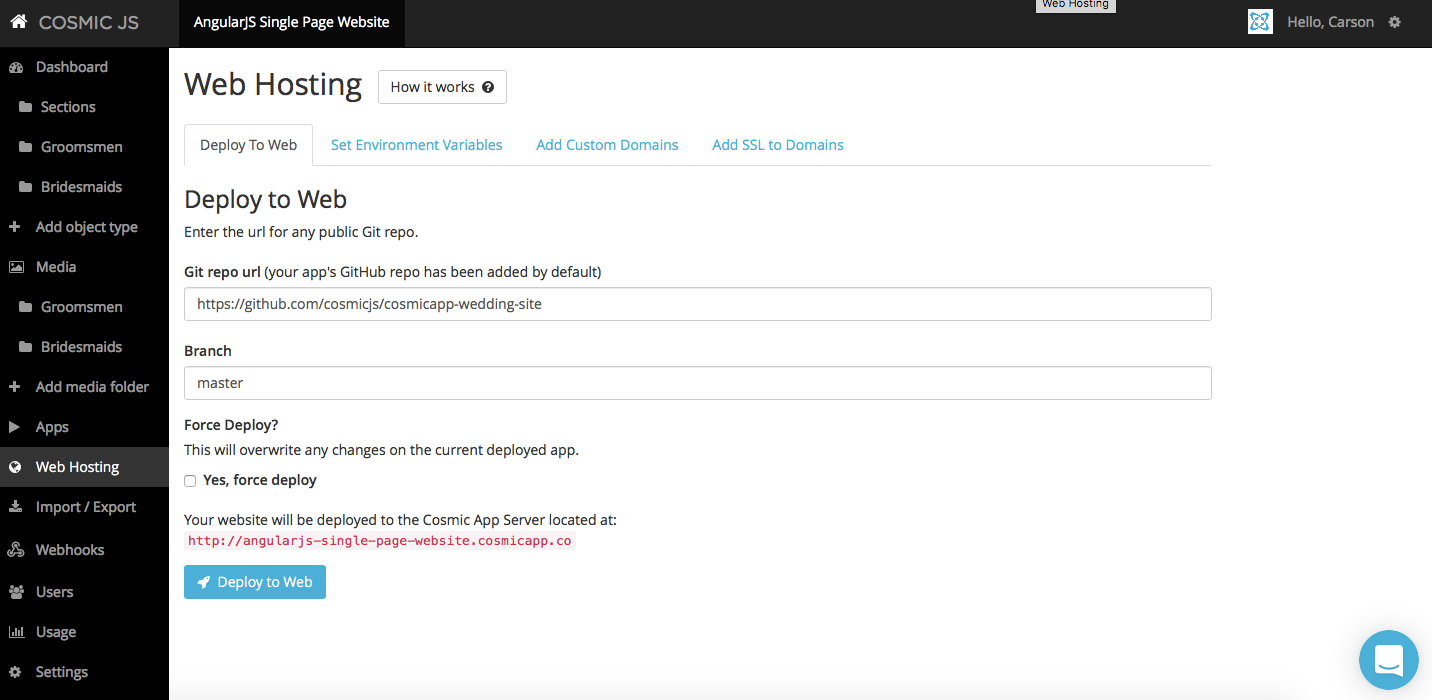
Task: Click the Hello, Carson account link
Action: [x=1331, y=22]
